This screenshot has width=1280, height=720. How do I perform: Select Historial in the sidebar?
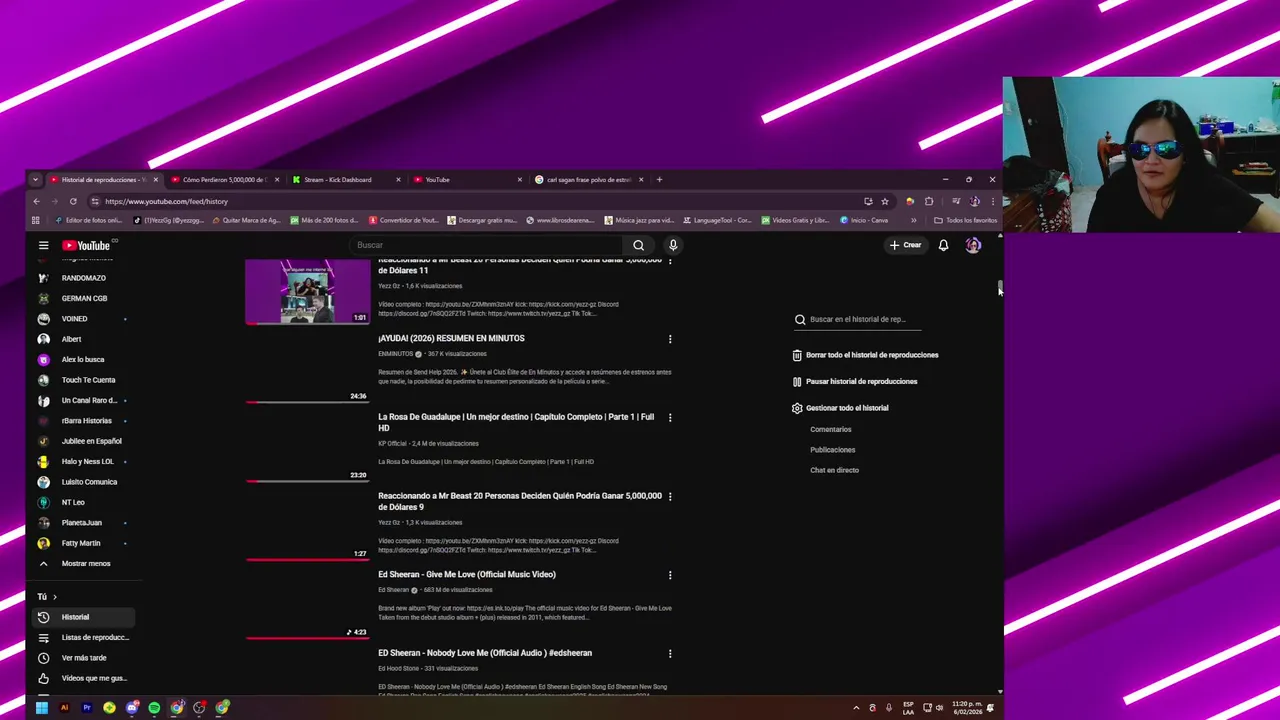pyautogui.click(x=82, y=617)
